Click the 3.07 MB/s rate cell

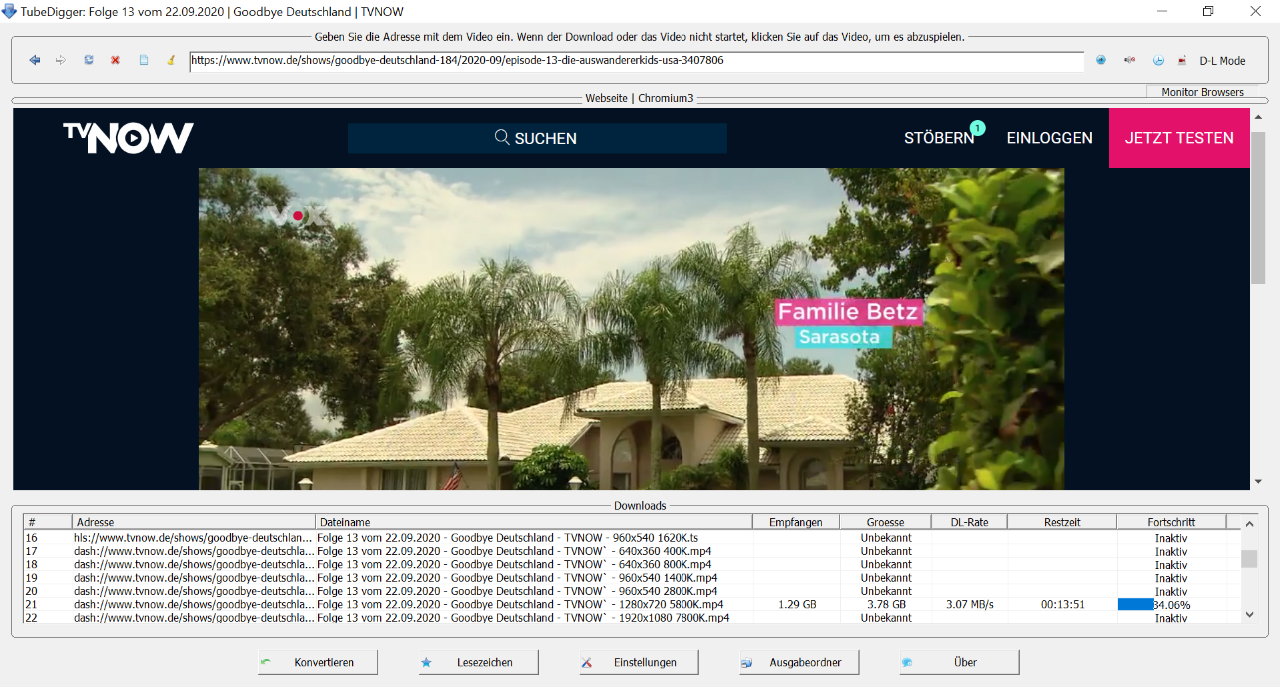969,605
